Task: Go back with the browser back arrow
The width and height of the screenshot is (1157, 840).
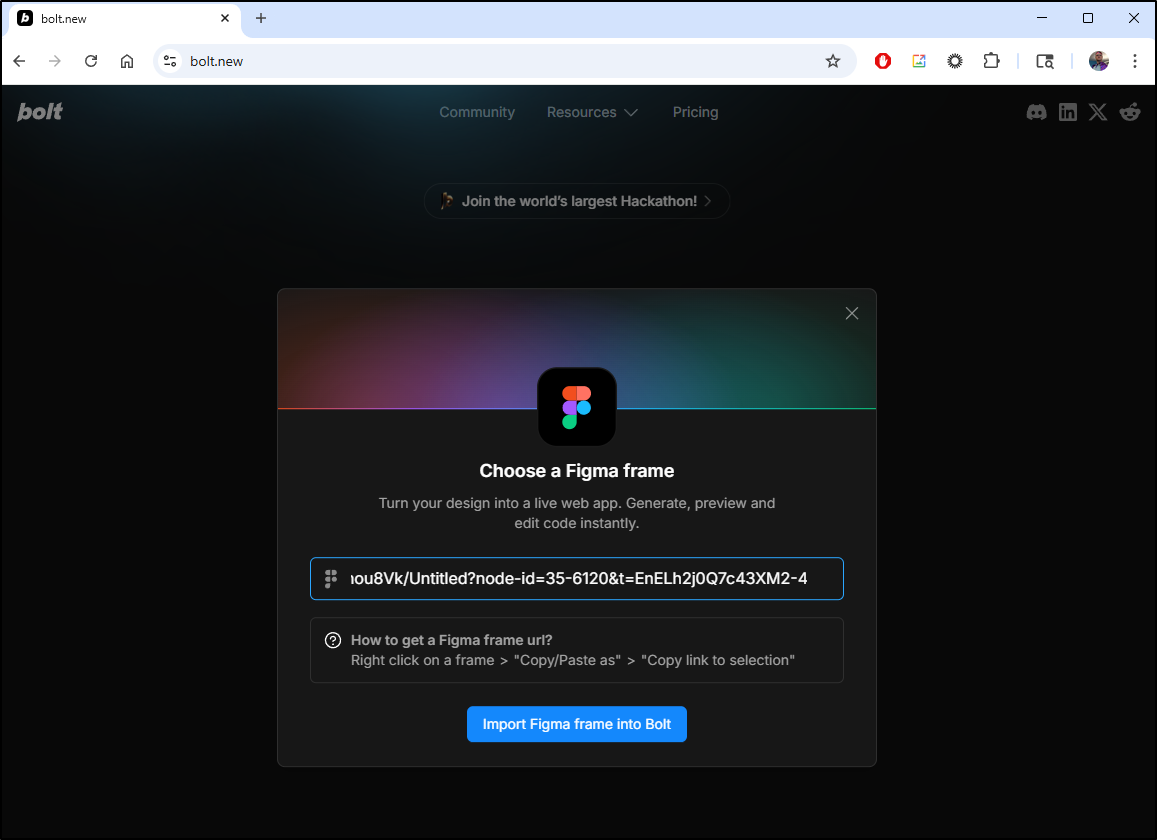Action: (x=19, y=61)
